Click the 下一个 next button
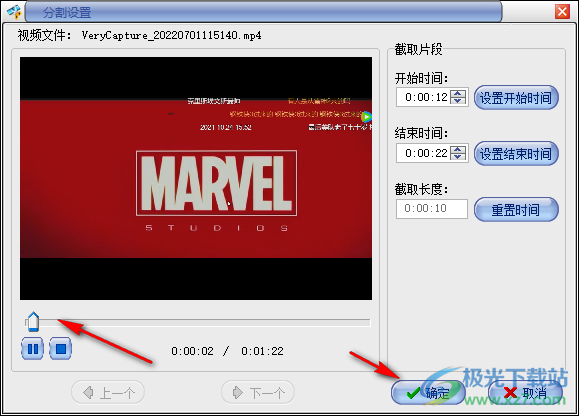579x416 pixels. click(x=258, y=392)
